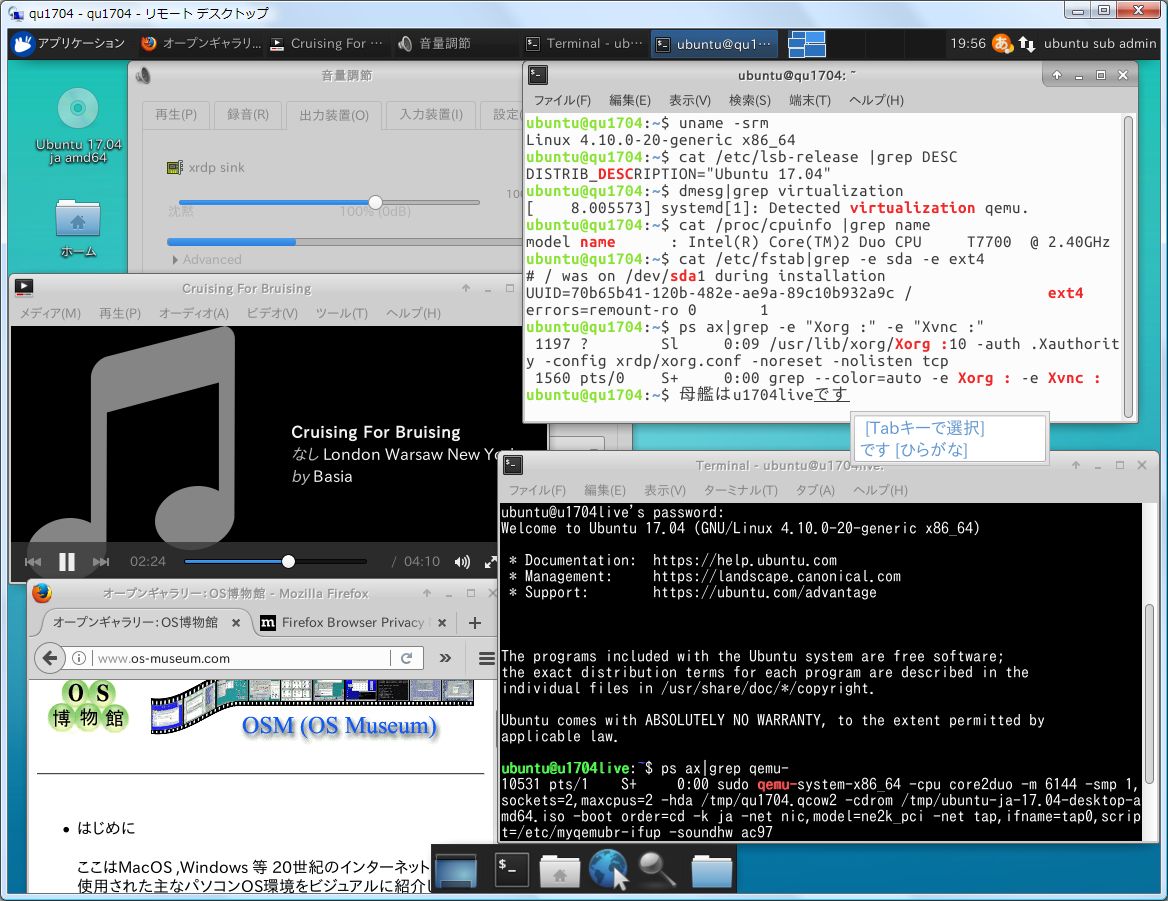Go to previous track in the media player
This screenshot has width=1168, height=901.
[33, 562]
